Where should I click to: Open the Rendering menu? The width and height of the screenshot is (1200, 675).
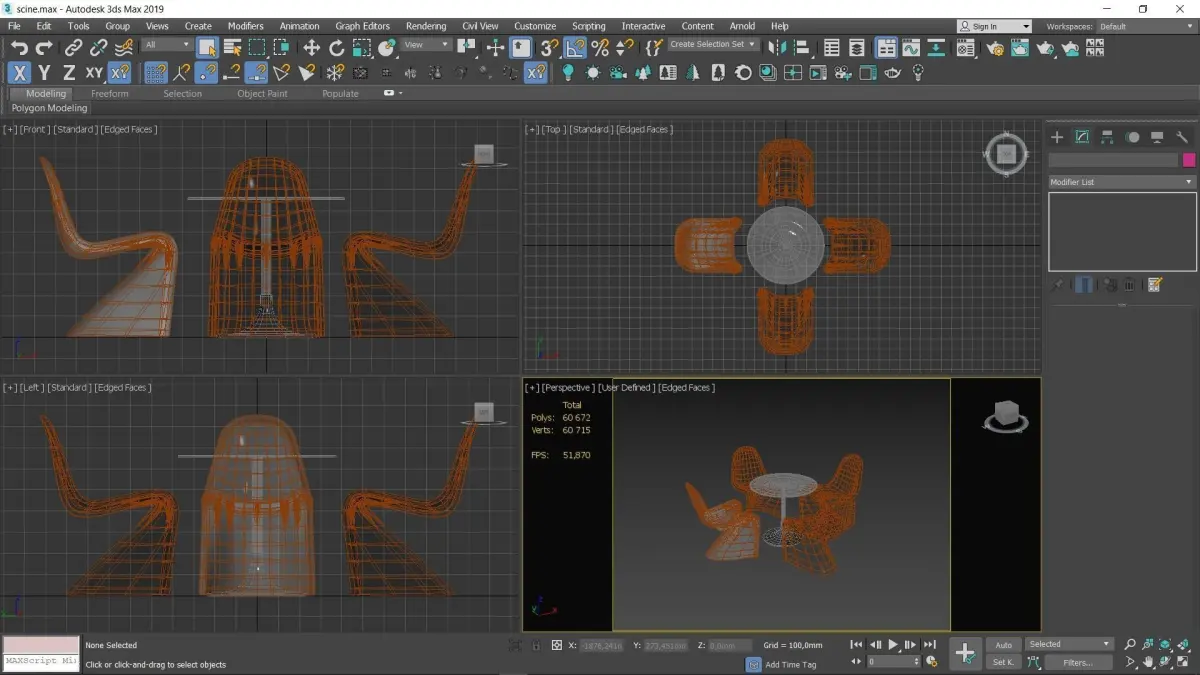pyautogui.click(x=426, y=26)
